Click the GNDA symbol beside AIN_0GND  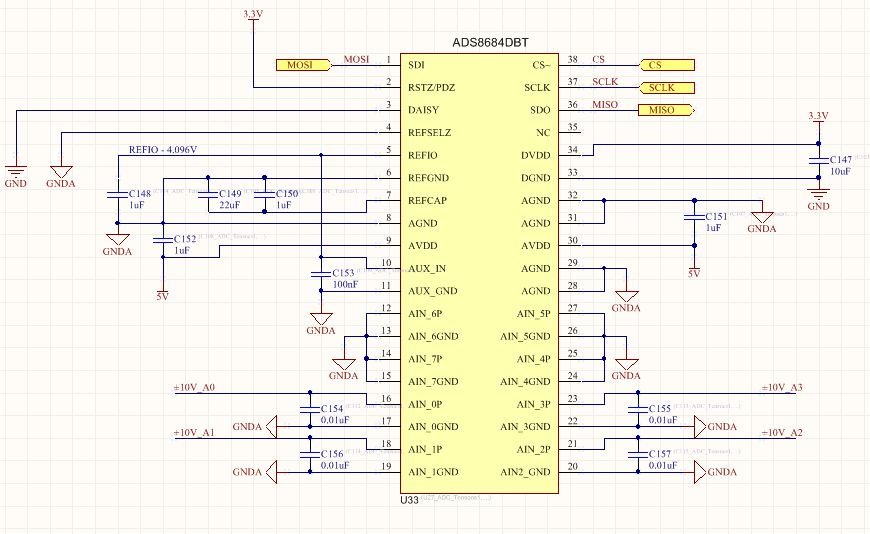(271, 427)
